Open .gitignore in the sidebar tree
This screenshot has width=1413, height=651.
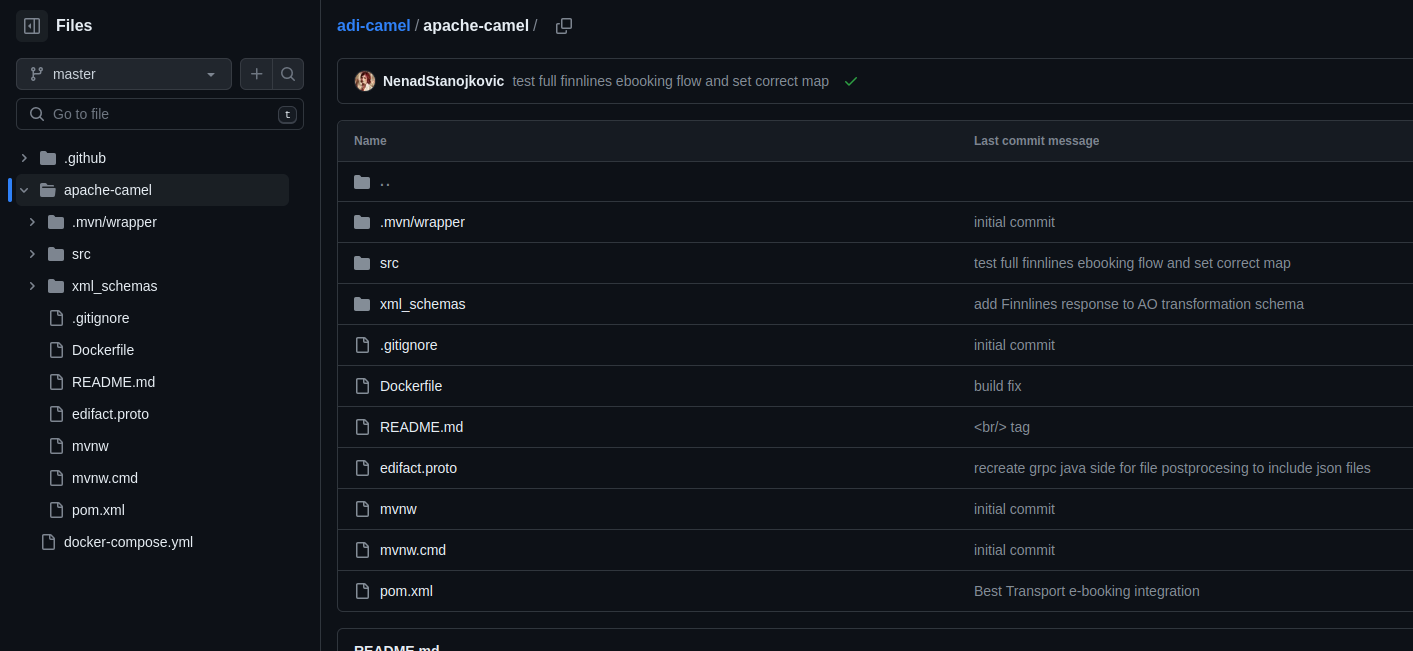tap(100, 318)
